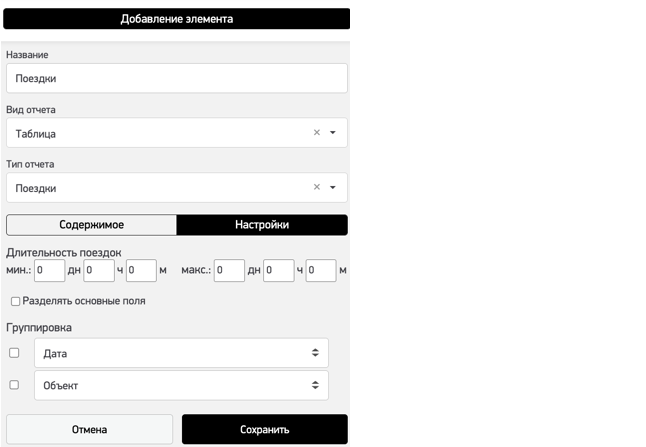Enable Разделять основные поля checkbox
Image resolution: width=646 pixels, height=447 pixels.
[x=15, y=302]
